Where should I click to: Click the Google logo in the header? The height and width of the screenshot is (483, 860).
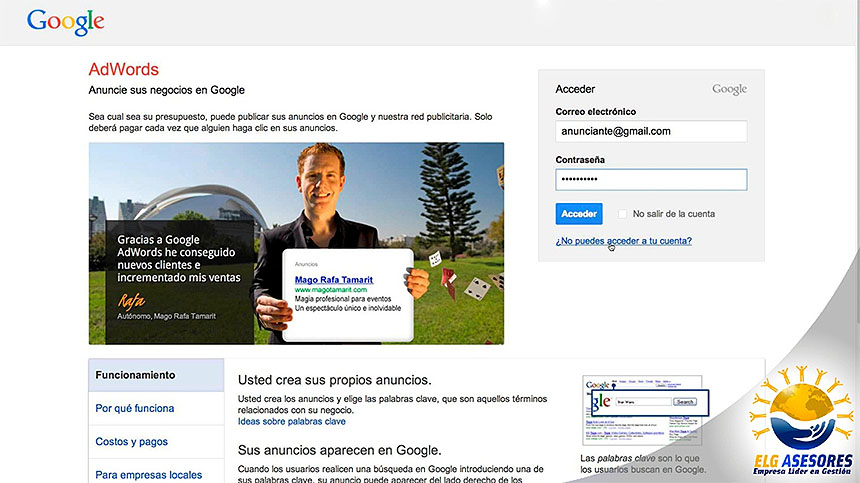(x=66, y=22)
